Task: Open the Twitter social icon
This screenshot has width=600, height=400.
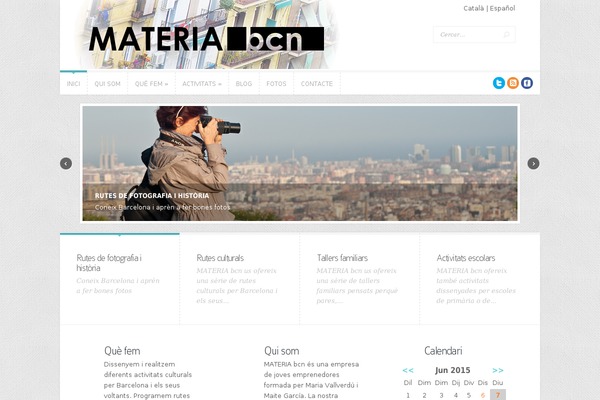Action: 499,83
